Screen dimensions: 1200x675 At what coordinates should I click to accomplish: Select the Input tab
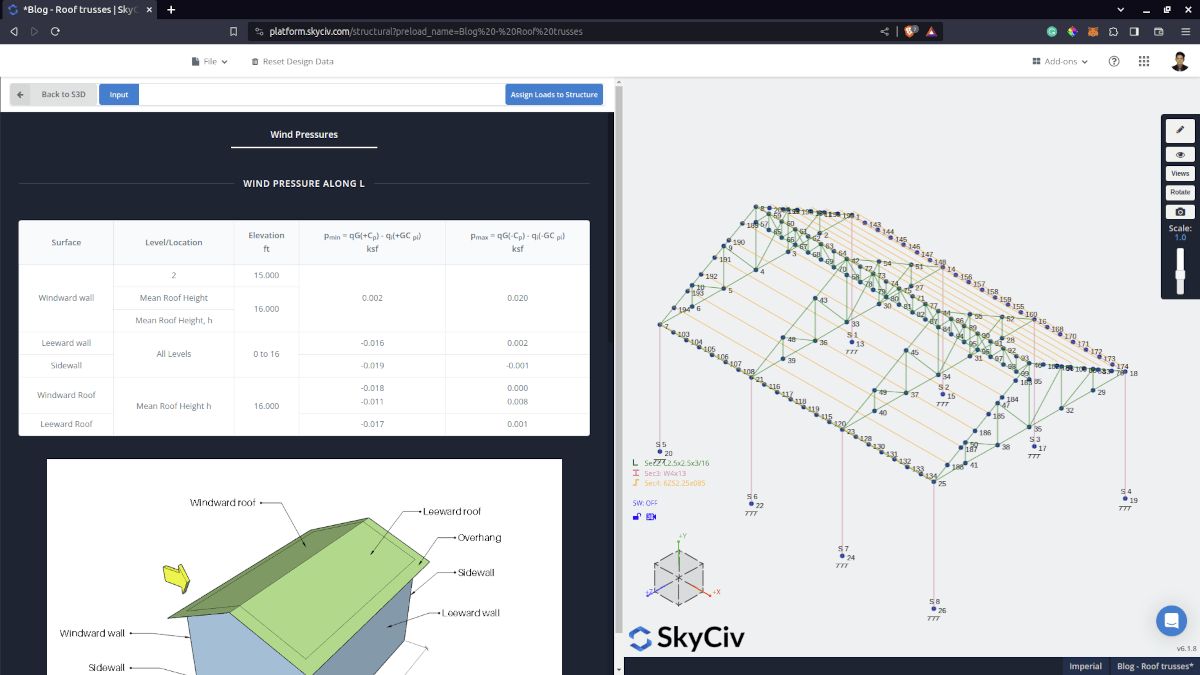click(119, 95)
